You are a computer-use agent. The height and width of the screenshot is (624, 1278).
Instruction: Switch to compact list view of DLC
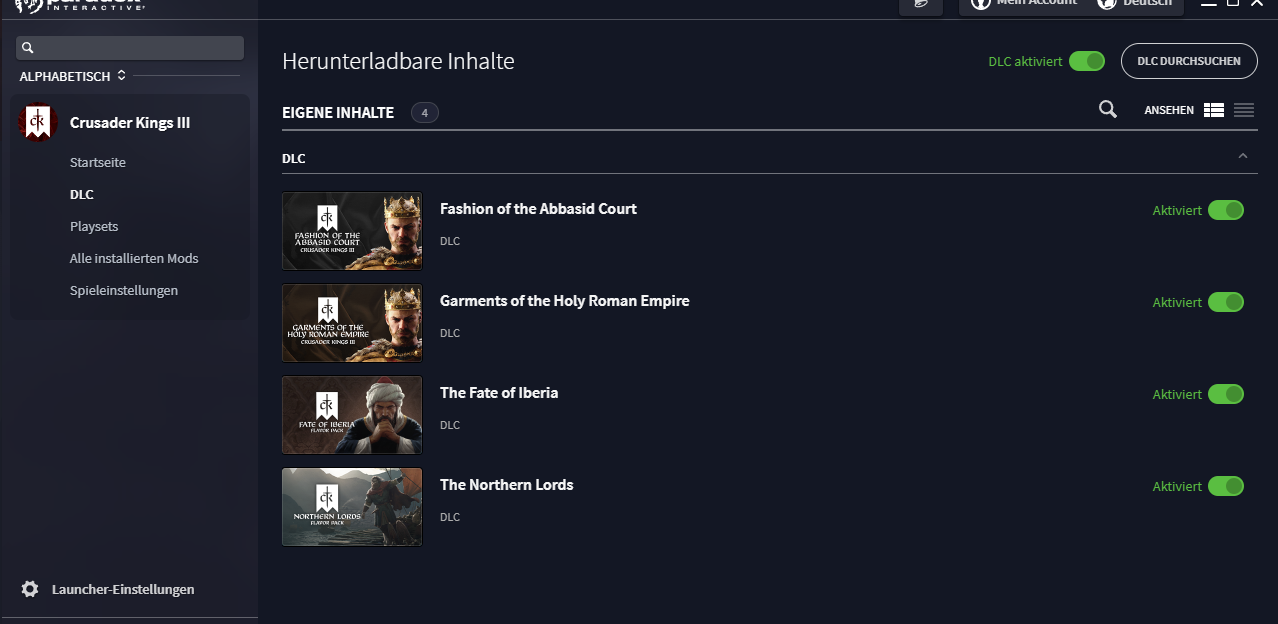(1243, 110)
